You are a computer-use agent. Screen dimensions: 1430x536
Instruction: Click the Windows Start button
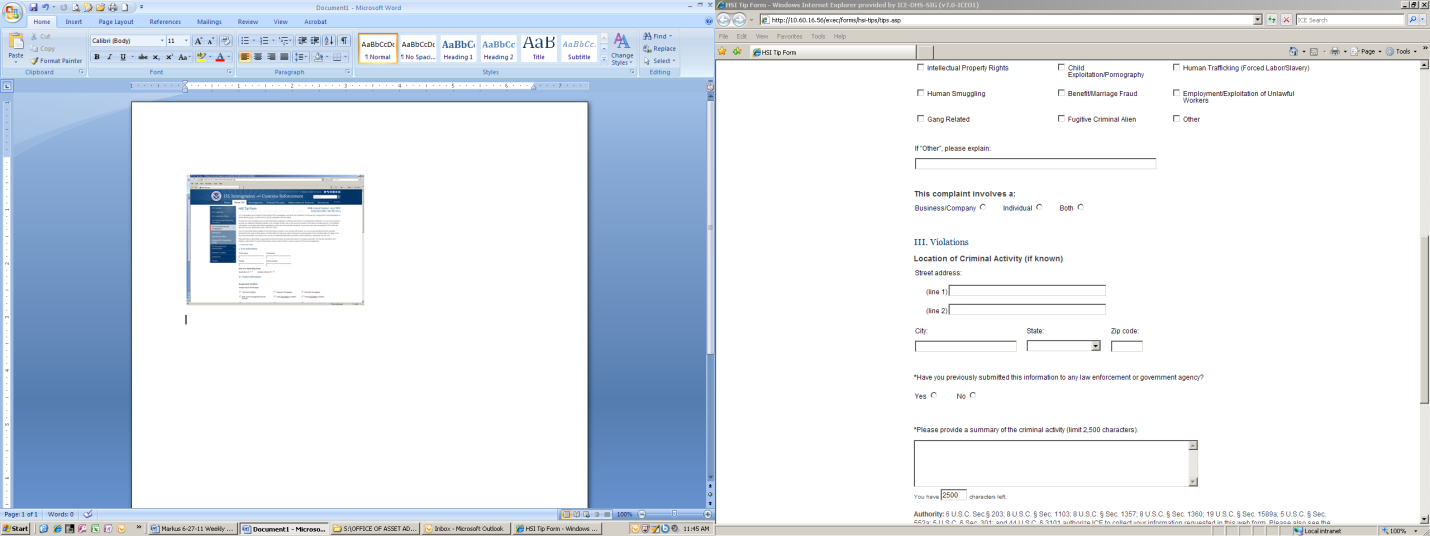coord(16,529)
